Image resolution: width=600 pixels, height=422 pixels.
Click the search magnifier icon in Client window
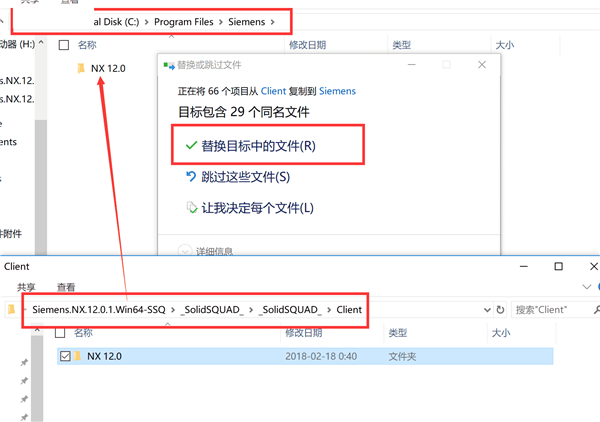point(596,310)
